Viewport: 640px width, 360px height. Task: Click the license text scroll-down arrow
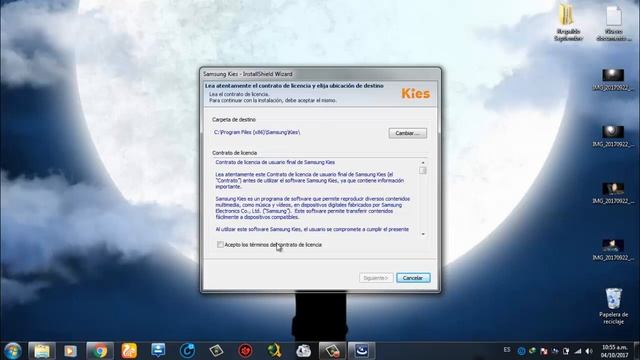tap(423, 234)
